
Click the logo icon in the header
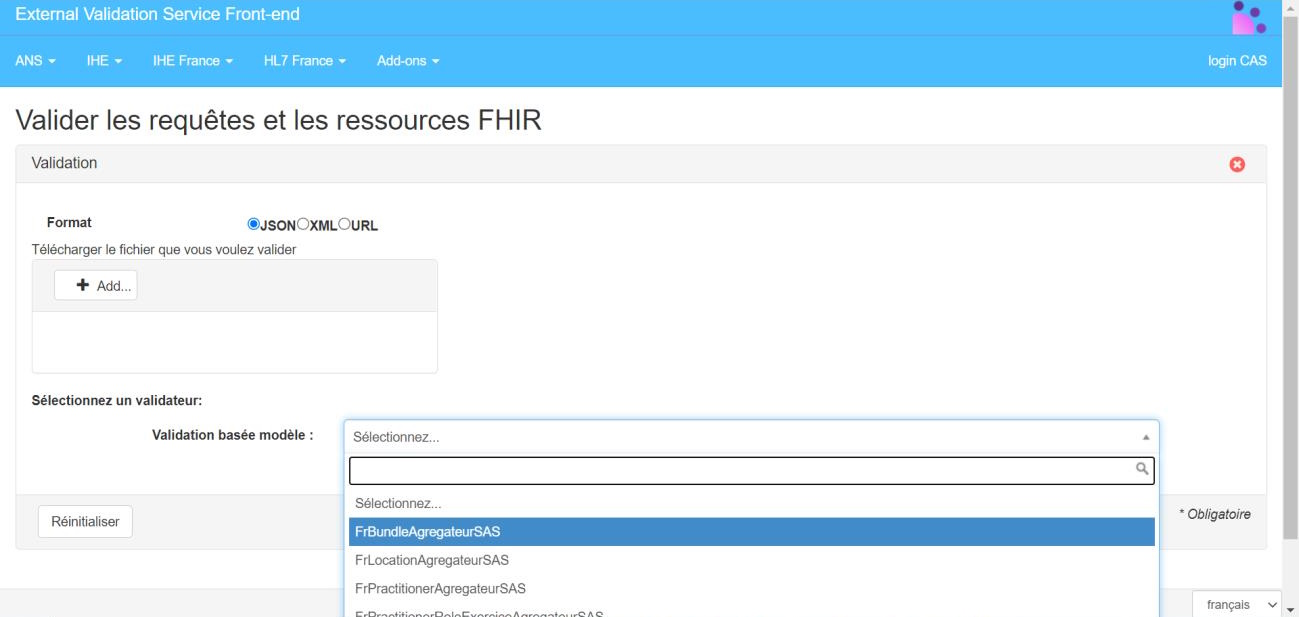(x=1249, y=17)
